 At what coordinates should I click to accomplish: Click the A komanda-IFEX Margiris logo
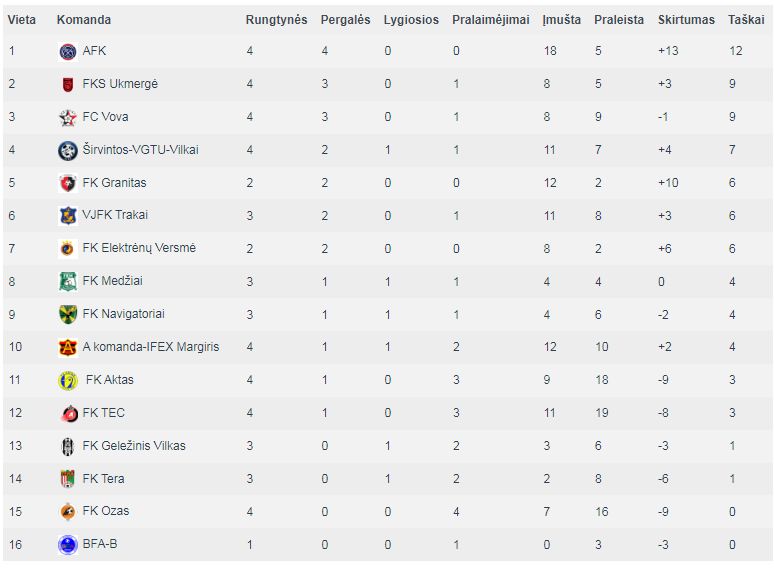tap(68, 347)
